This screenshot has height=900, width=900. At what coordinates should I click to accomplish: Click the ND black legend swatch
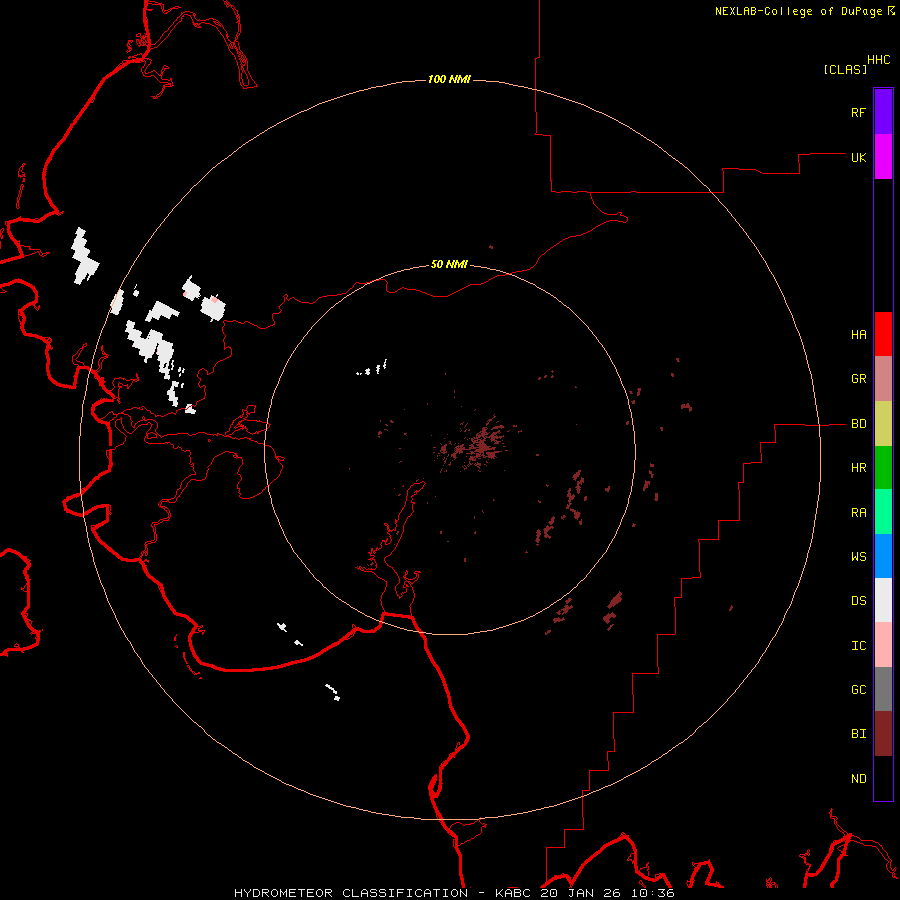(x=883, y=778)
